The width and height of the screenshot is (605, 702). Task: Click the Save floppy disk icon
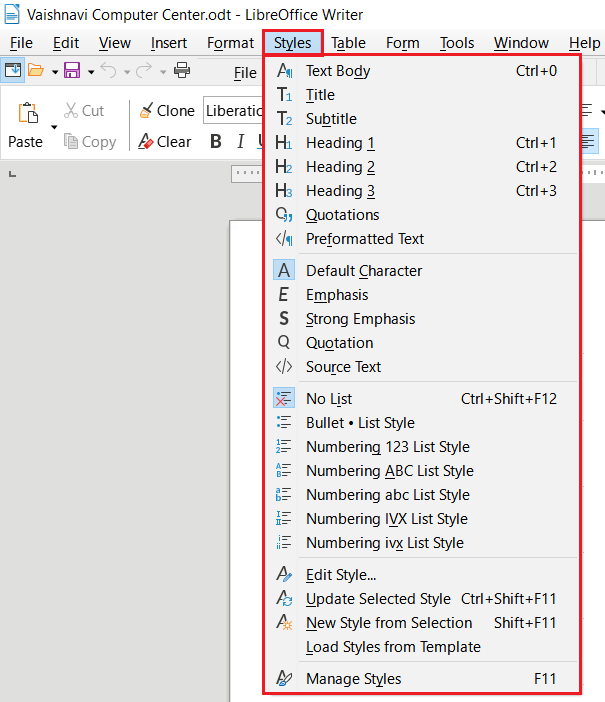tap(72, 70)
